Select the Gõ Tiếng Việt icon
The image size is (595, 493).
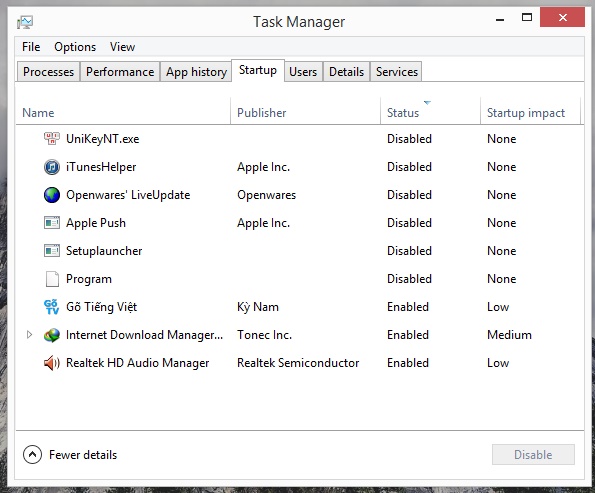pos(51,307)
